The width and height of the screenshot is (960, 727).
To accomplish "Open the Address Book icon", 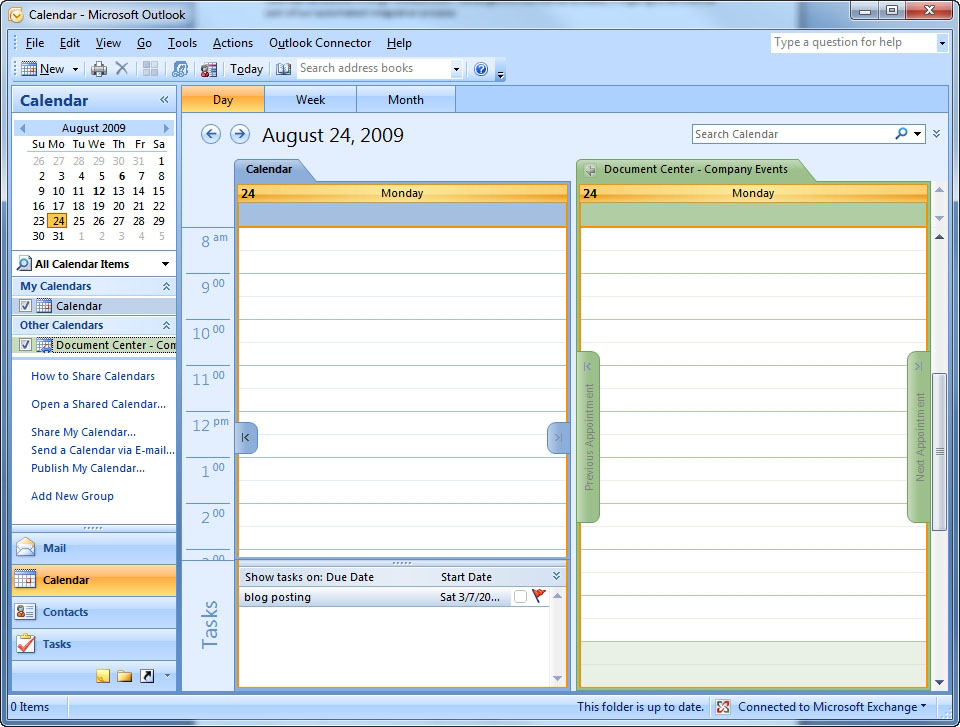I will click(283, 69).
